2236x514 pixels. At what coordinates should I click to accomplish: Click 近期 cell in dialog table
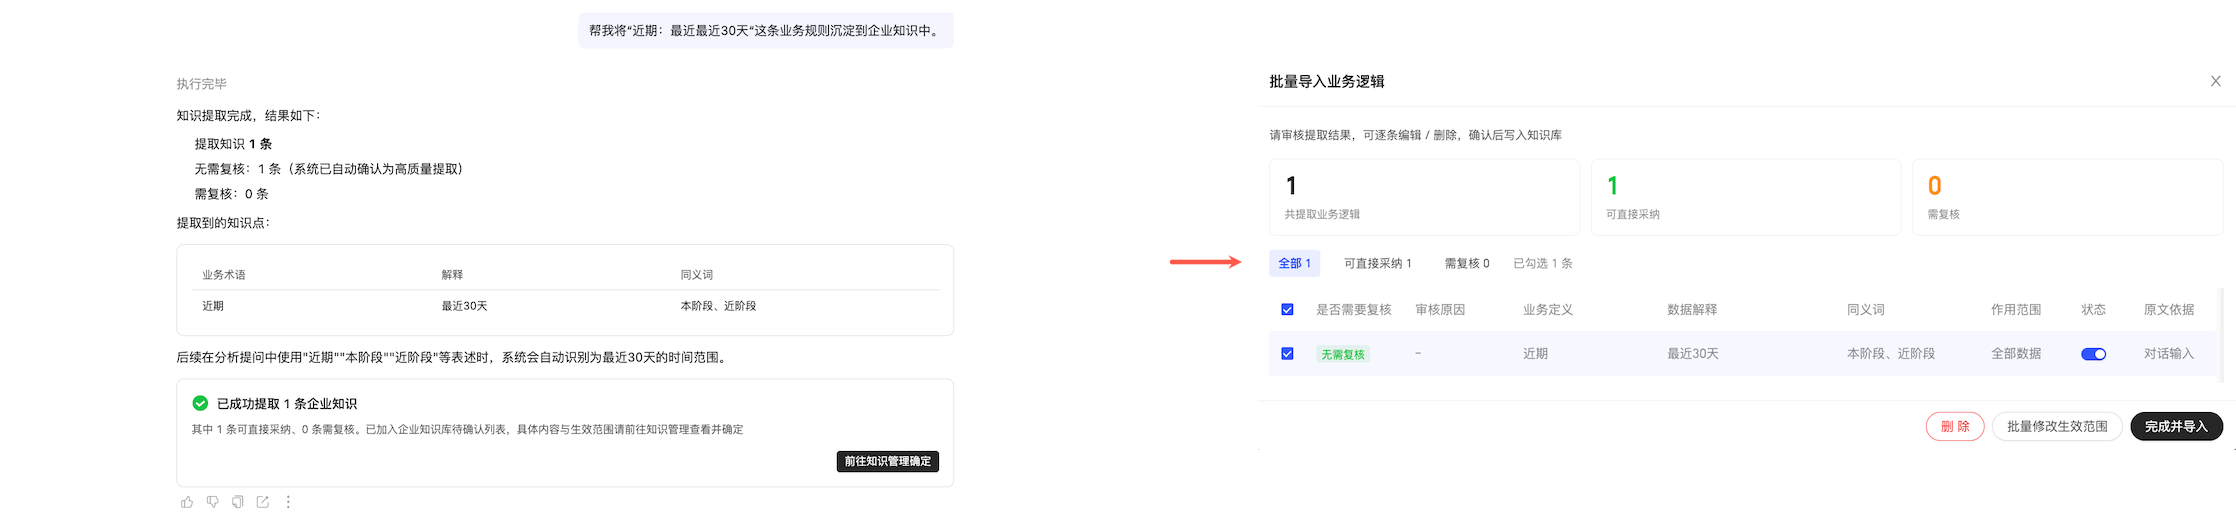click(1535, 354)
